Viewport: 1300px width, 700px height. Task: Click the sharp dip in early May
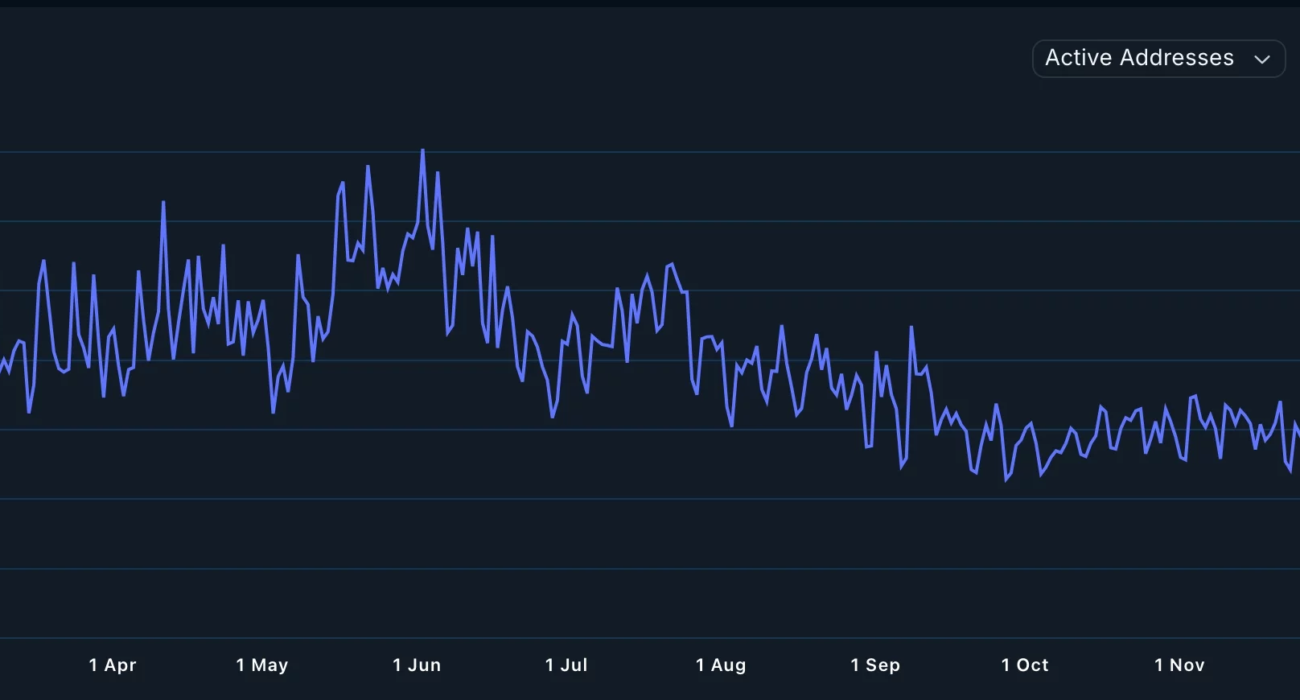[273, 411]
